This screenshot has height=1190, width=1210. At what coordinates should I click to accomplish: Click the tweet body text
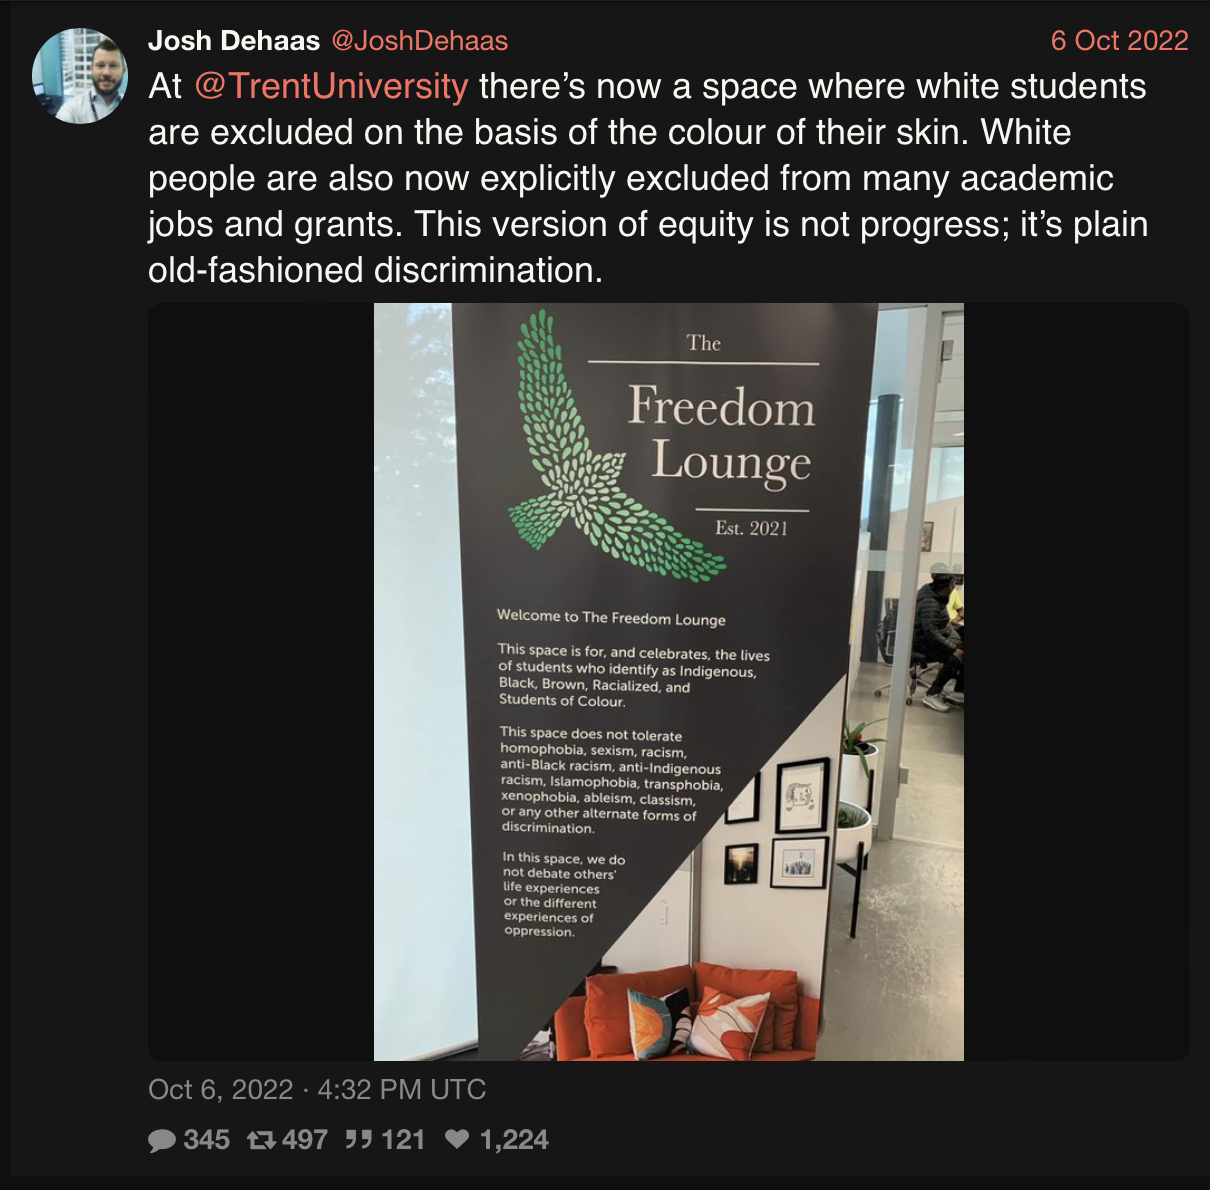point(648,178)
